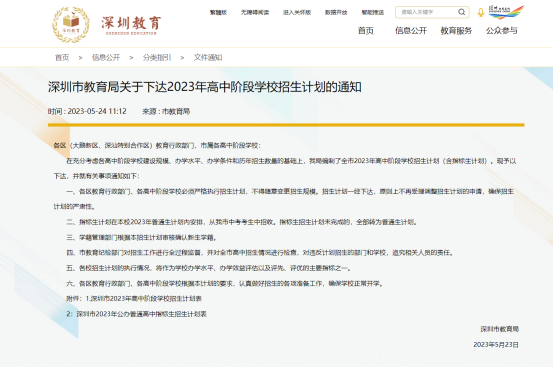
Task: Click the 深圳教育 emblem logo
Action: pos(71,24)
